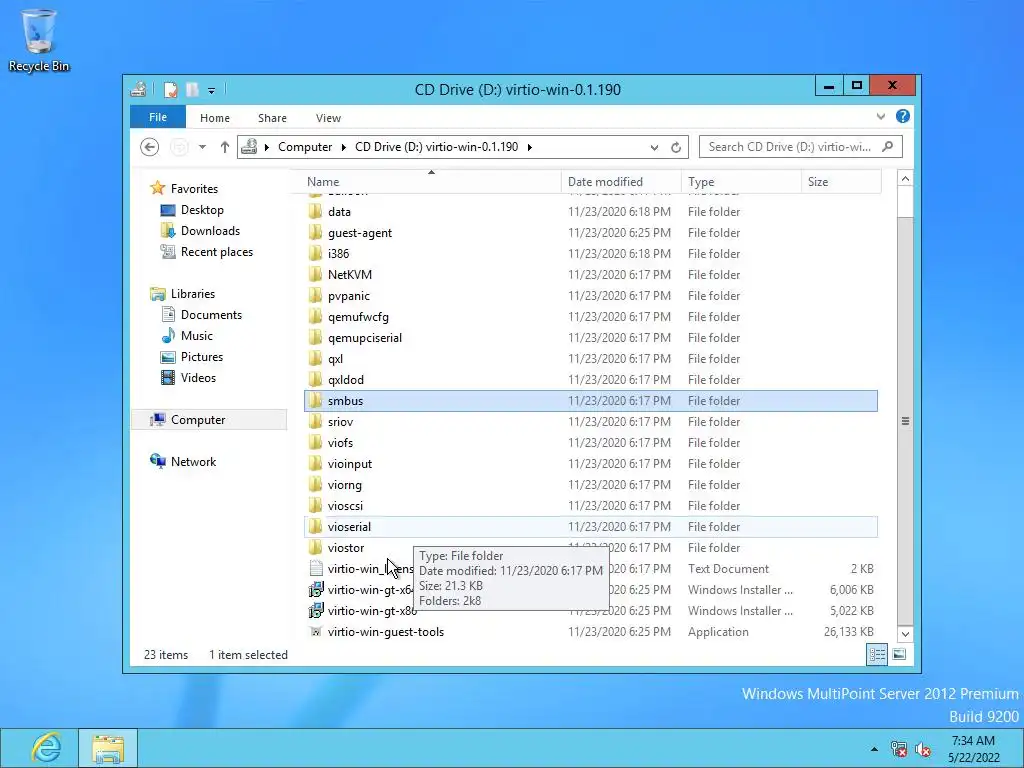
Task: Click the search magnifier icon
Action: tap(888, 147)
